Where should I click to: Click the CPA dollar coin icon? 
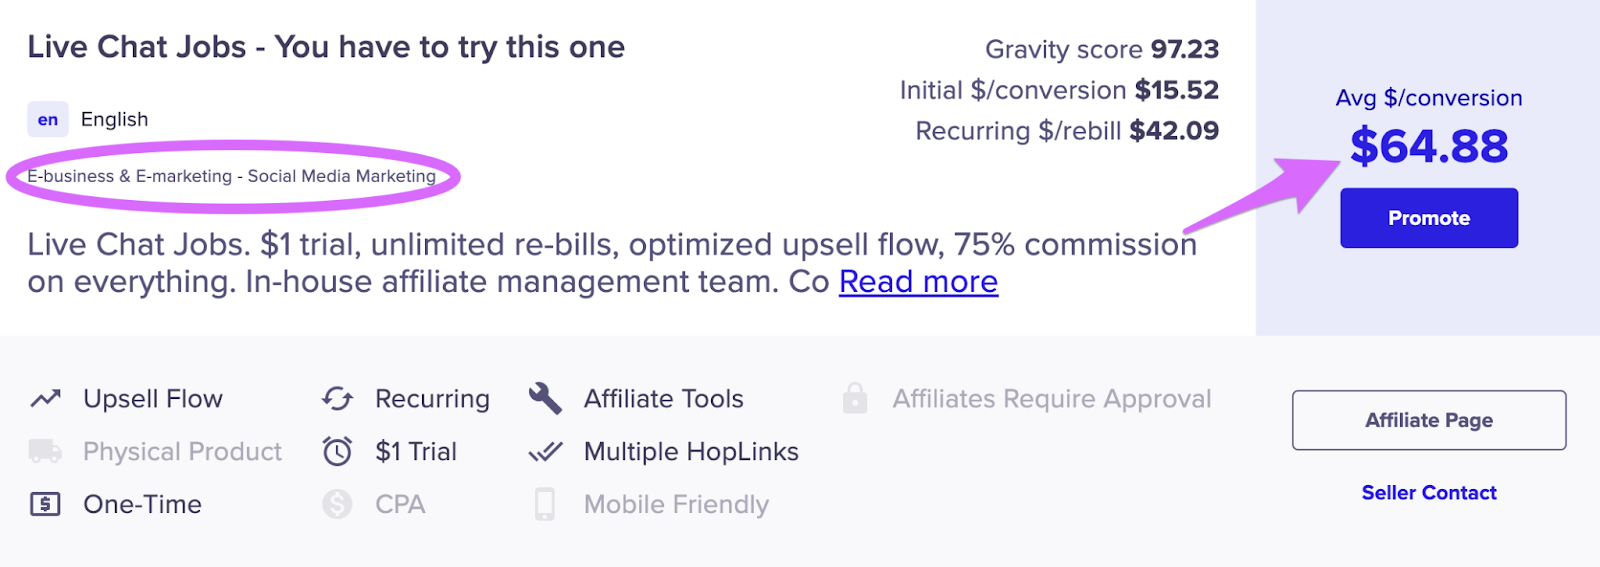pos(337,504)
